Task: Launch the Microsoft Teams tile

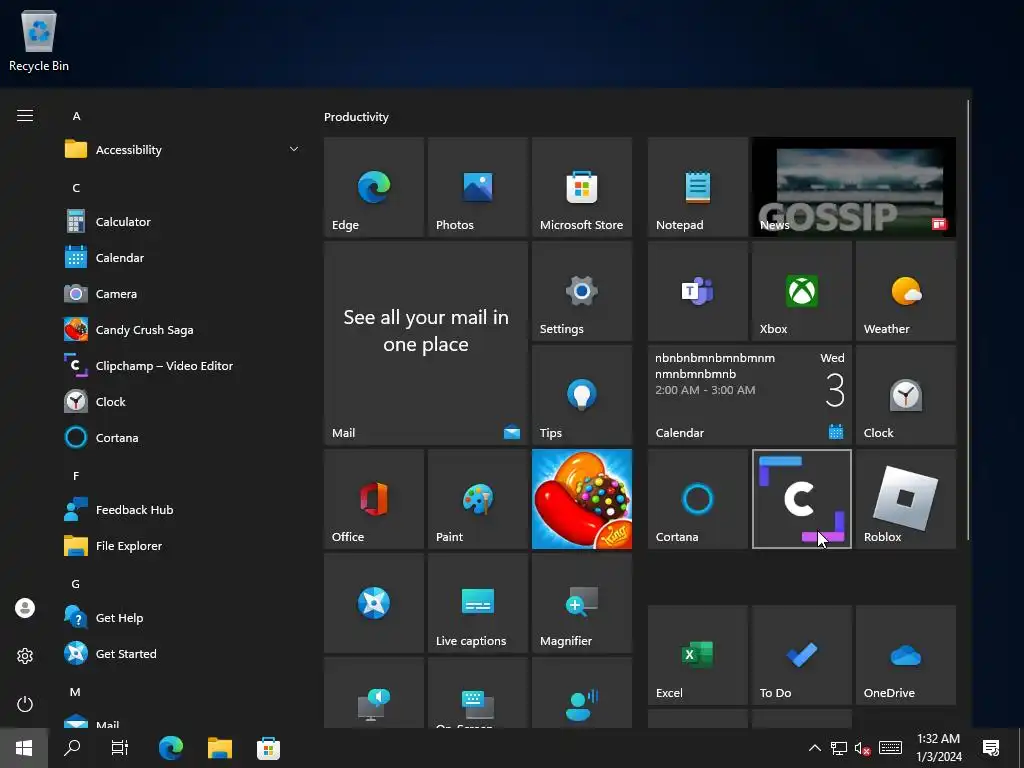Action: click(x=697, y=291)
